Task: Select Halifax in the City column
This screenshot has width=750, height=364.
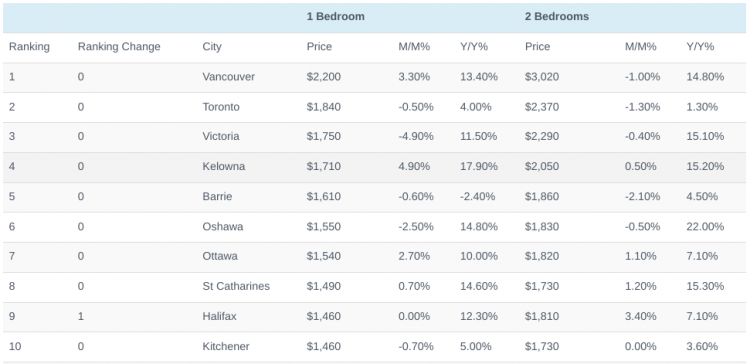Action: (x=220, y=316)
